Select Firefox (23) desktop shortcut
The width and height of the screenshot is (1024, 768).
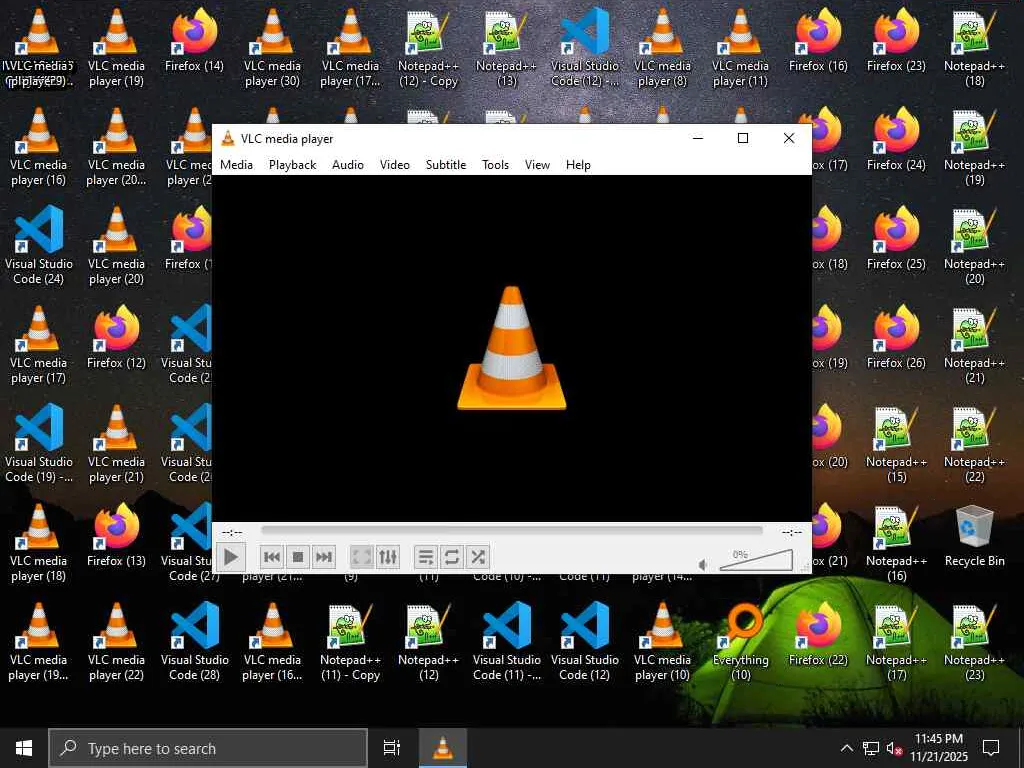point(896,40)
